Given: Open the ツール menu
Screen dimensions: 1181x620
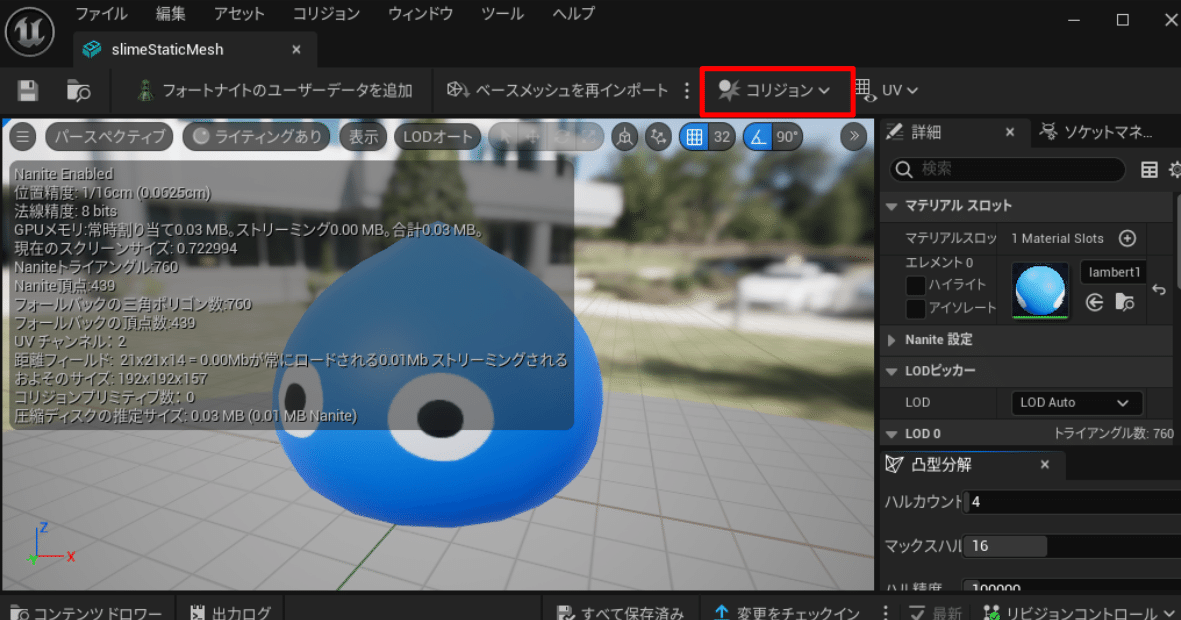Looking at the screenshot, I should coord(502,14).
